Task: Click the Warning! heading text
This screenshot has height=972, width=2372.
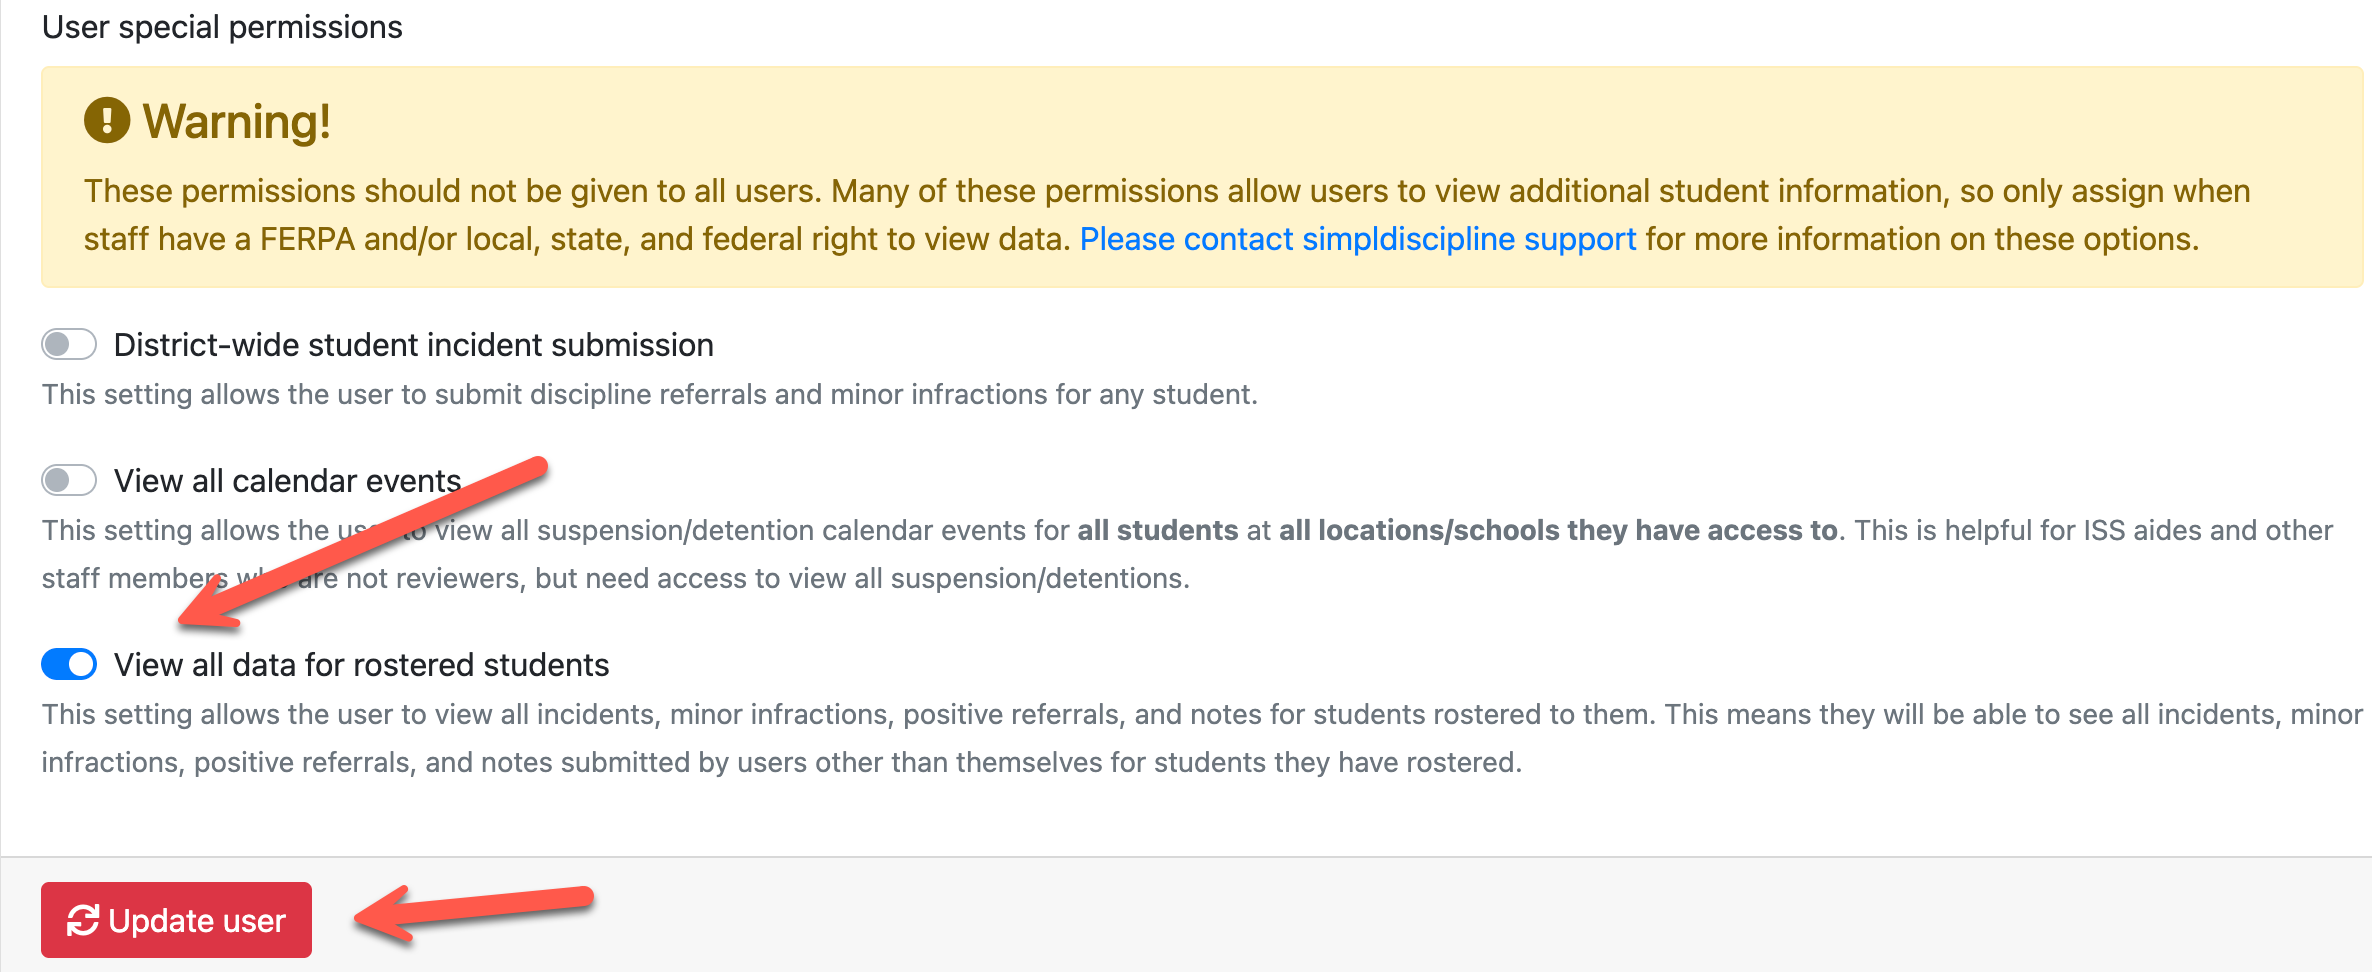Action: pyautogui.click(x=236, y=122)
